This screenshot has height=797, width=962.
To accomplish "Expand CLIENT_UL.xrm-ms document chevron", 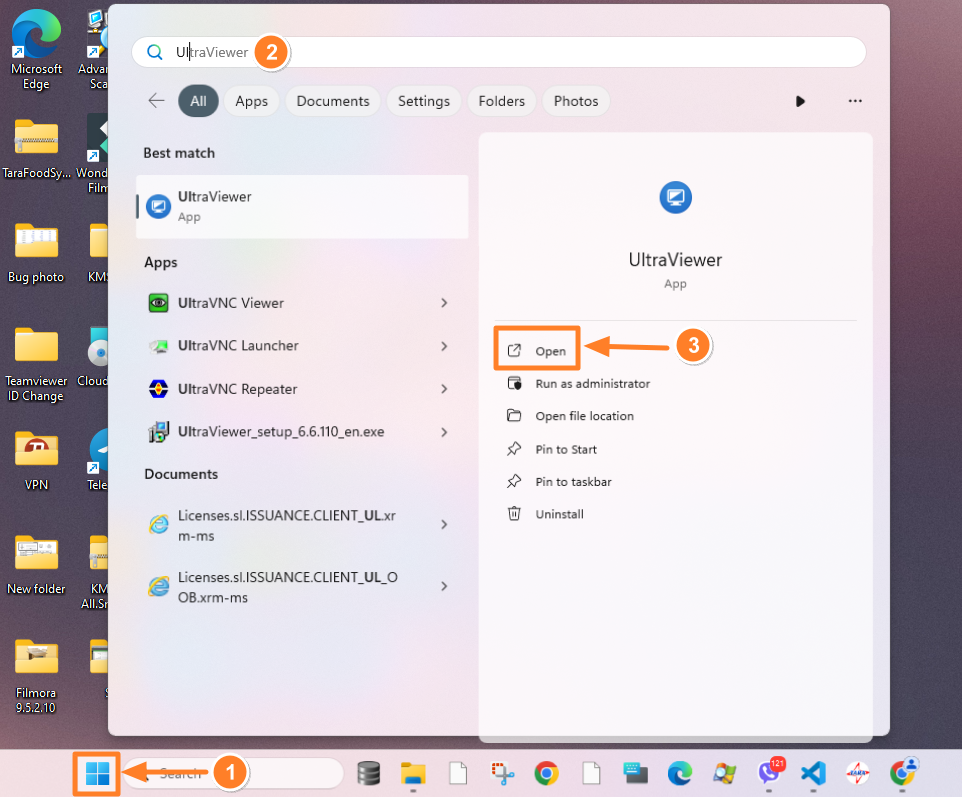I will (444, 525).
